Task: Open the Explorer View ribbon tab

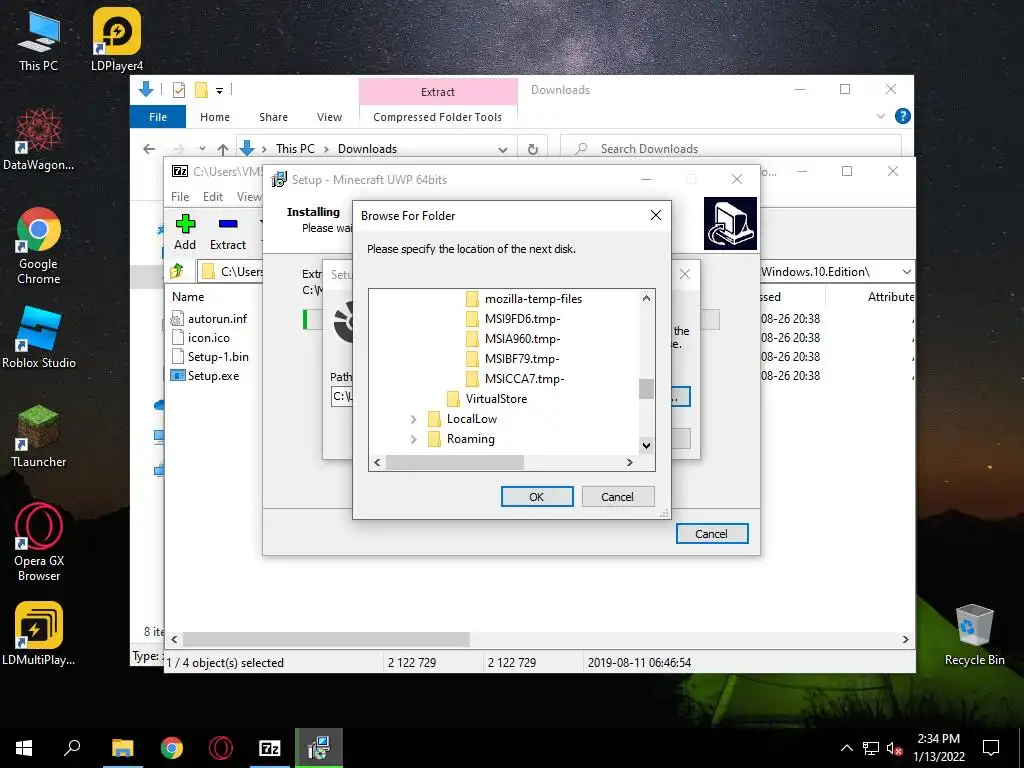Action: point(329,117)
